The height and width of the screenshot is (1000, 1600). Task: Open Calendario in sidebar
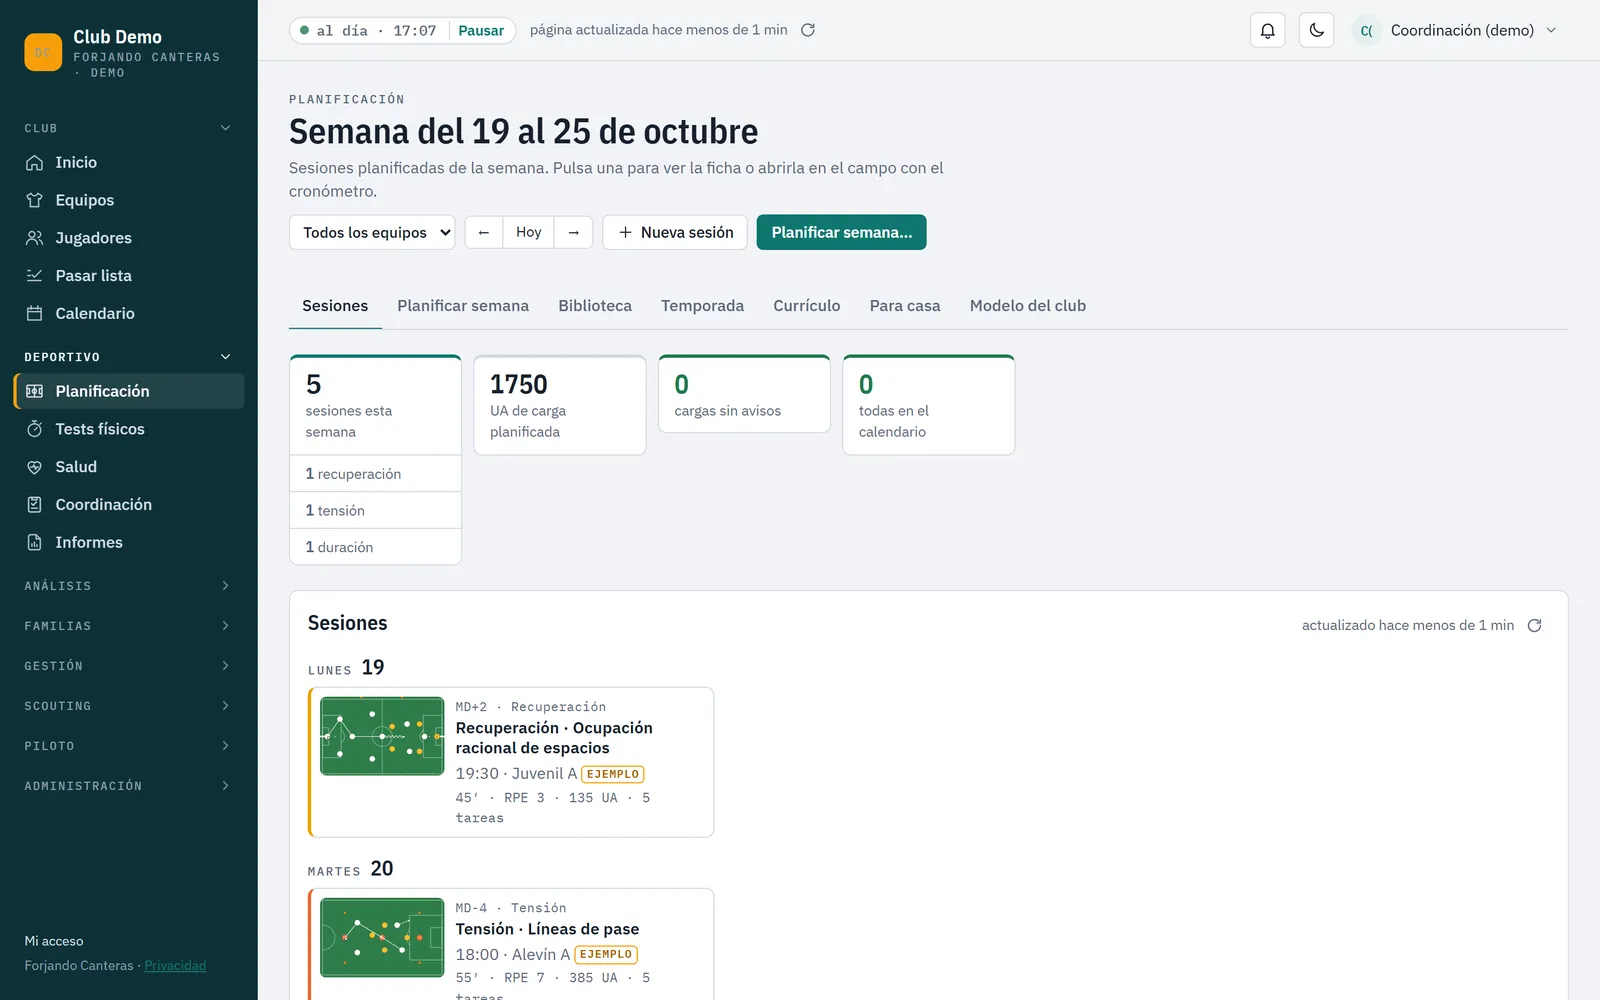coord(129,313)
